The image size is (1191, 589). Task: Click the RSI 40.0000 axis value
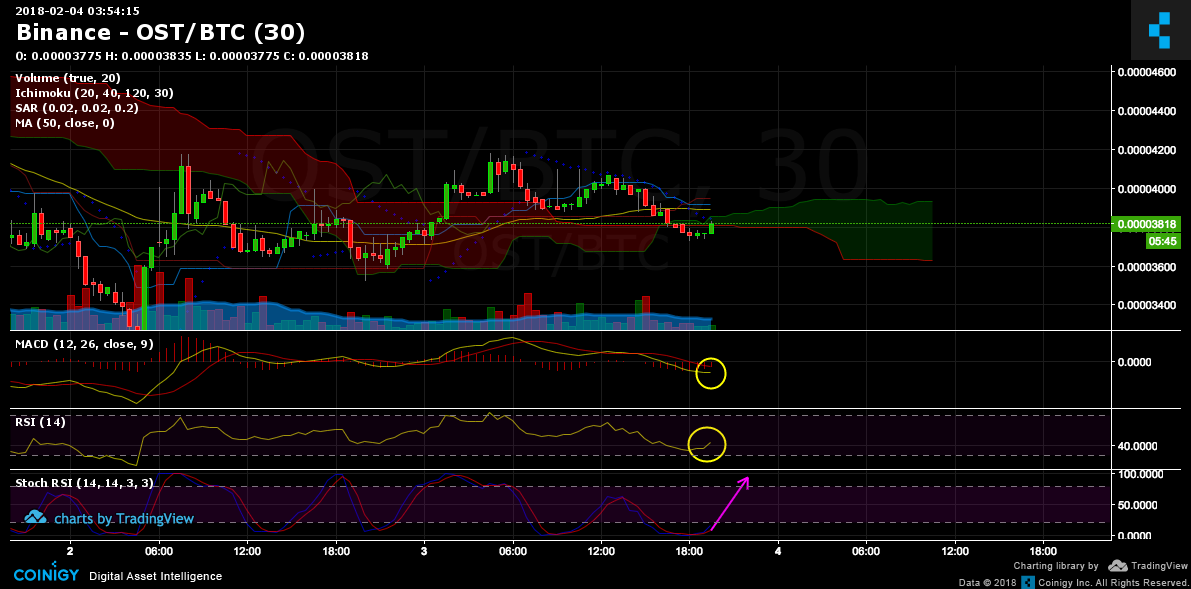(x=1139, y=445)
